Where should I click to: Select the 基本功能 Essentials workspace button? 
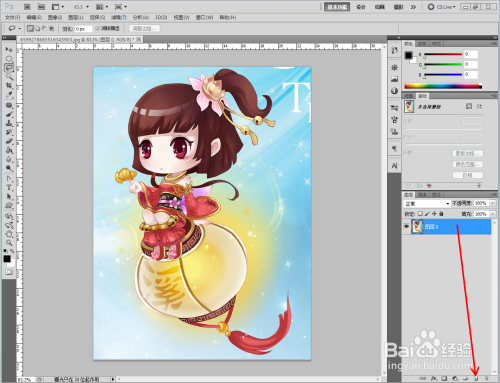point(337,7)
